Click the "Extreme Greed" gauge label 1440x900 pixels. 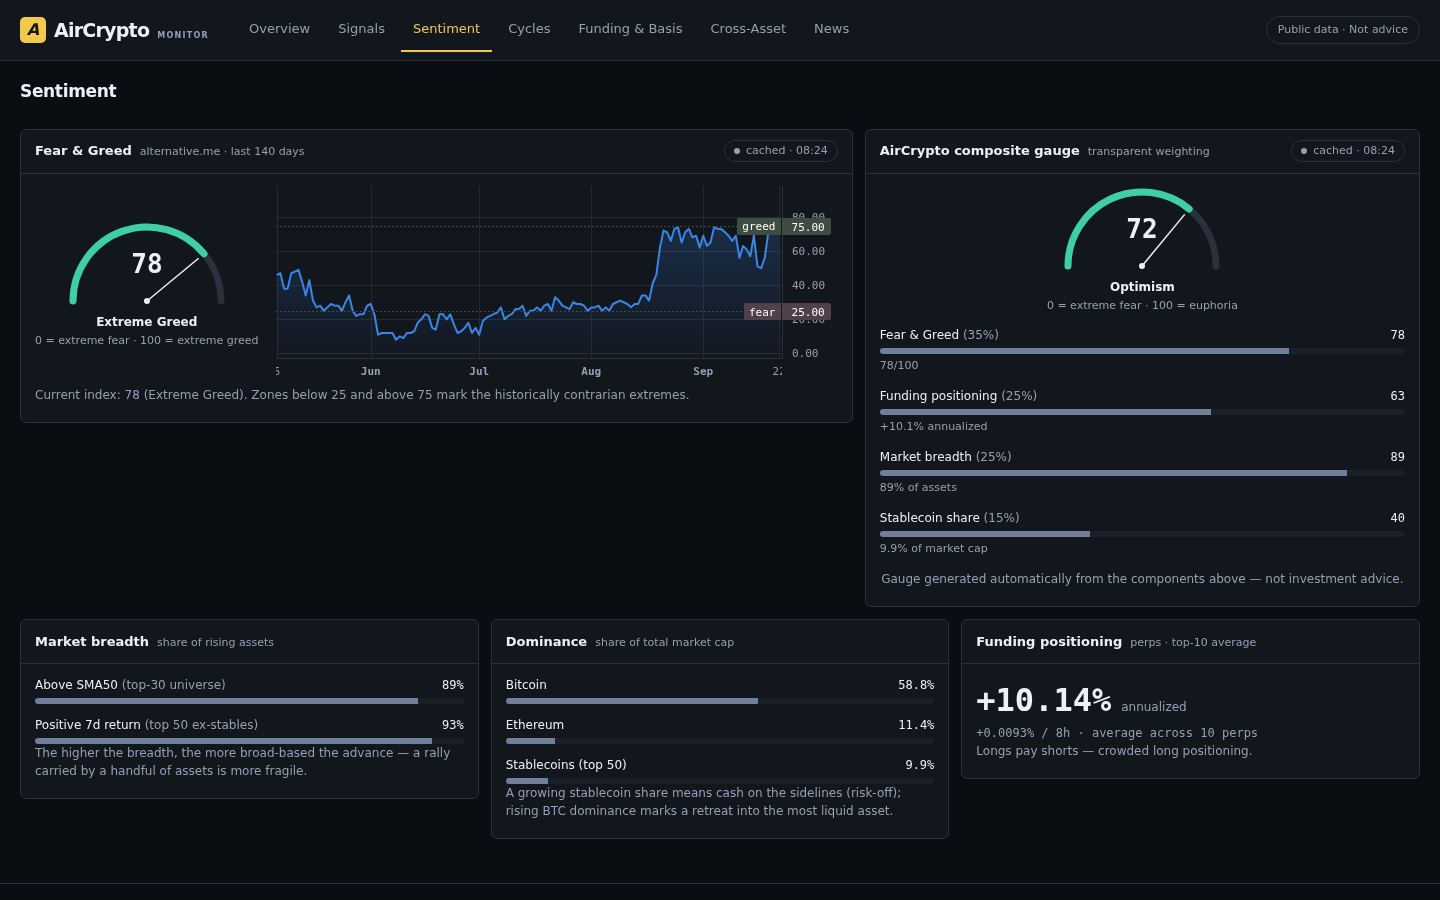coord(147,322)
